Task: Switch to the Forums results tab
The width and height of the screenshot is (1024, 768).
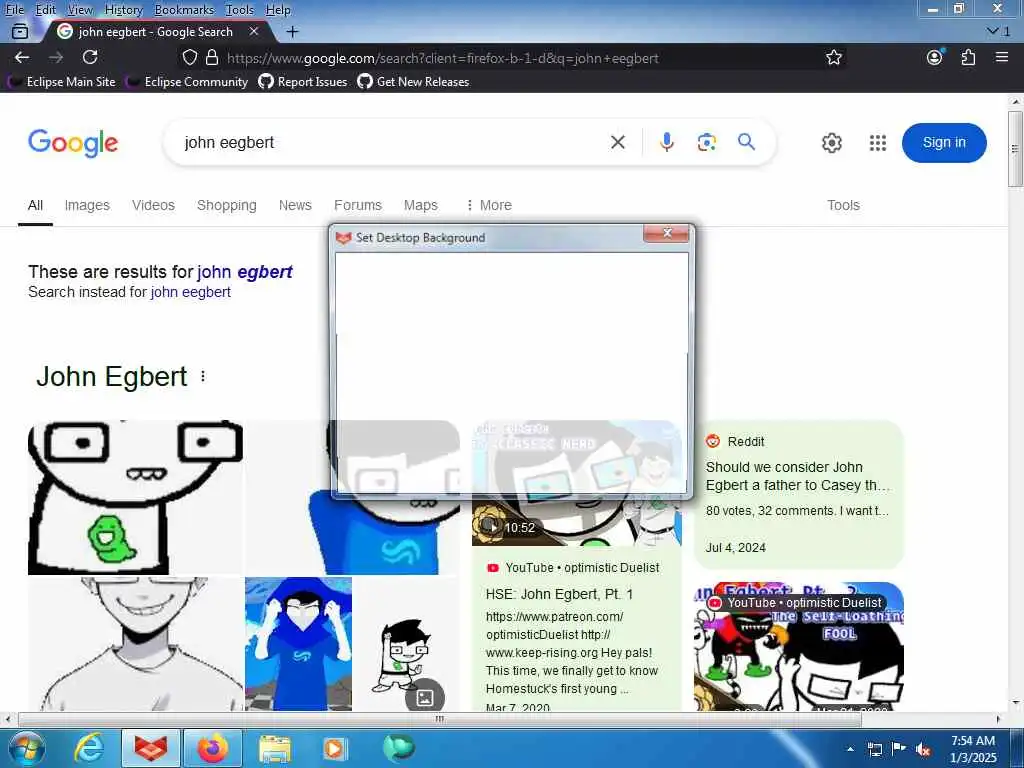Action: tap(358, 205)
